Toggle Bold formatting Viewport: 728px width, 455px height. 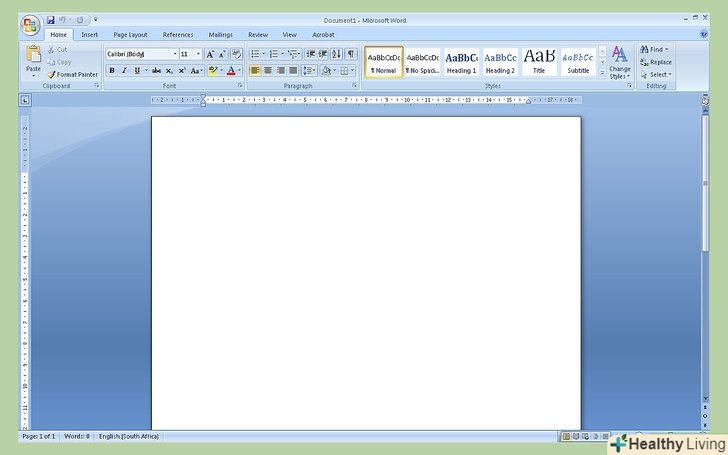pyautogui.click(x=111, y=71)
